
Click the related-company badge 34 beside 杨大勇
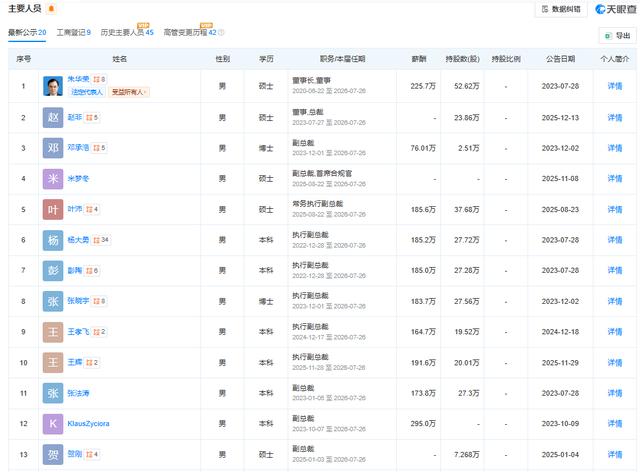100,240
